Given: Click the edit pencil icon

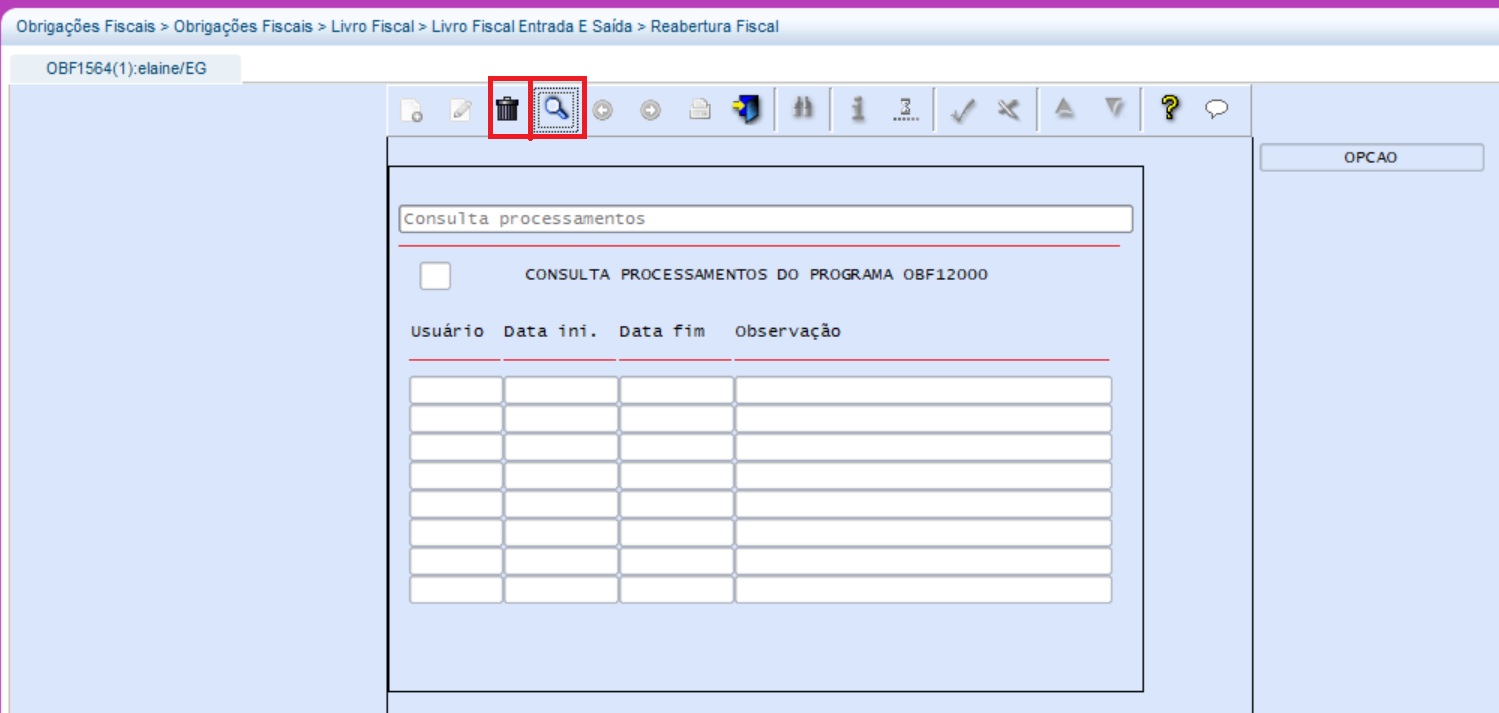Looking at the screenshot, I should [x=460, y=110].
